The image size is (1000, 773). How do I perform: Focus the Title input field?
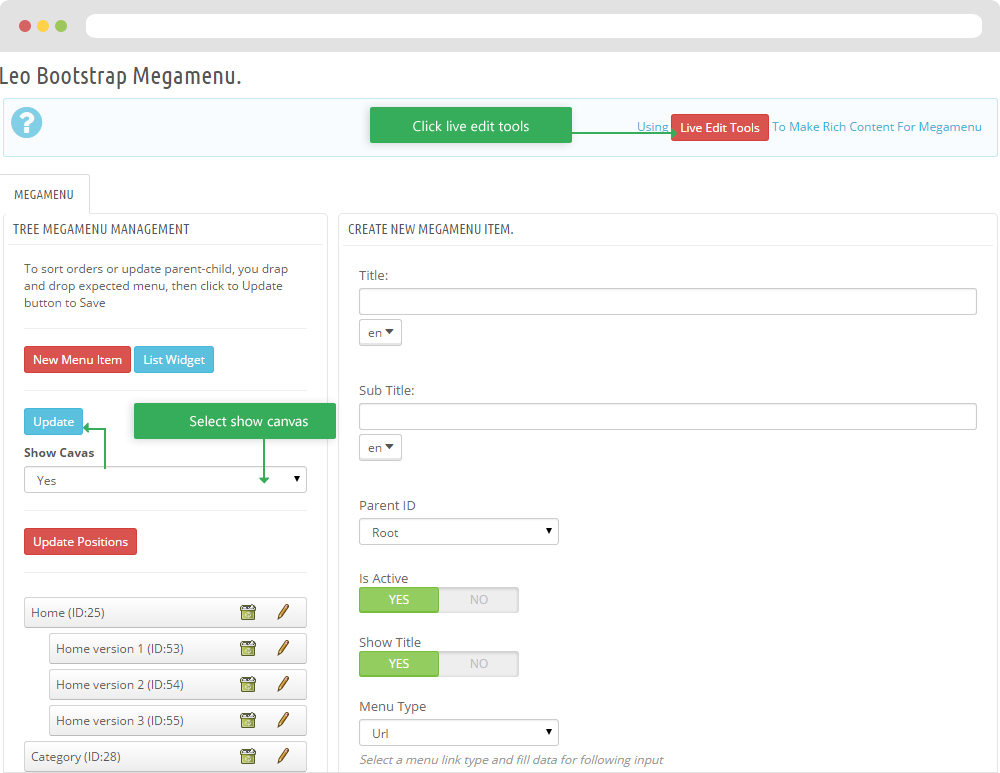click(668, 302)
